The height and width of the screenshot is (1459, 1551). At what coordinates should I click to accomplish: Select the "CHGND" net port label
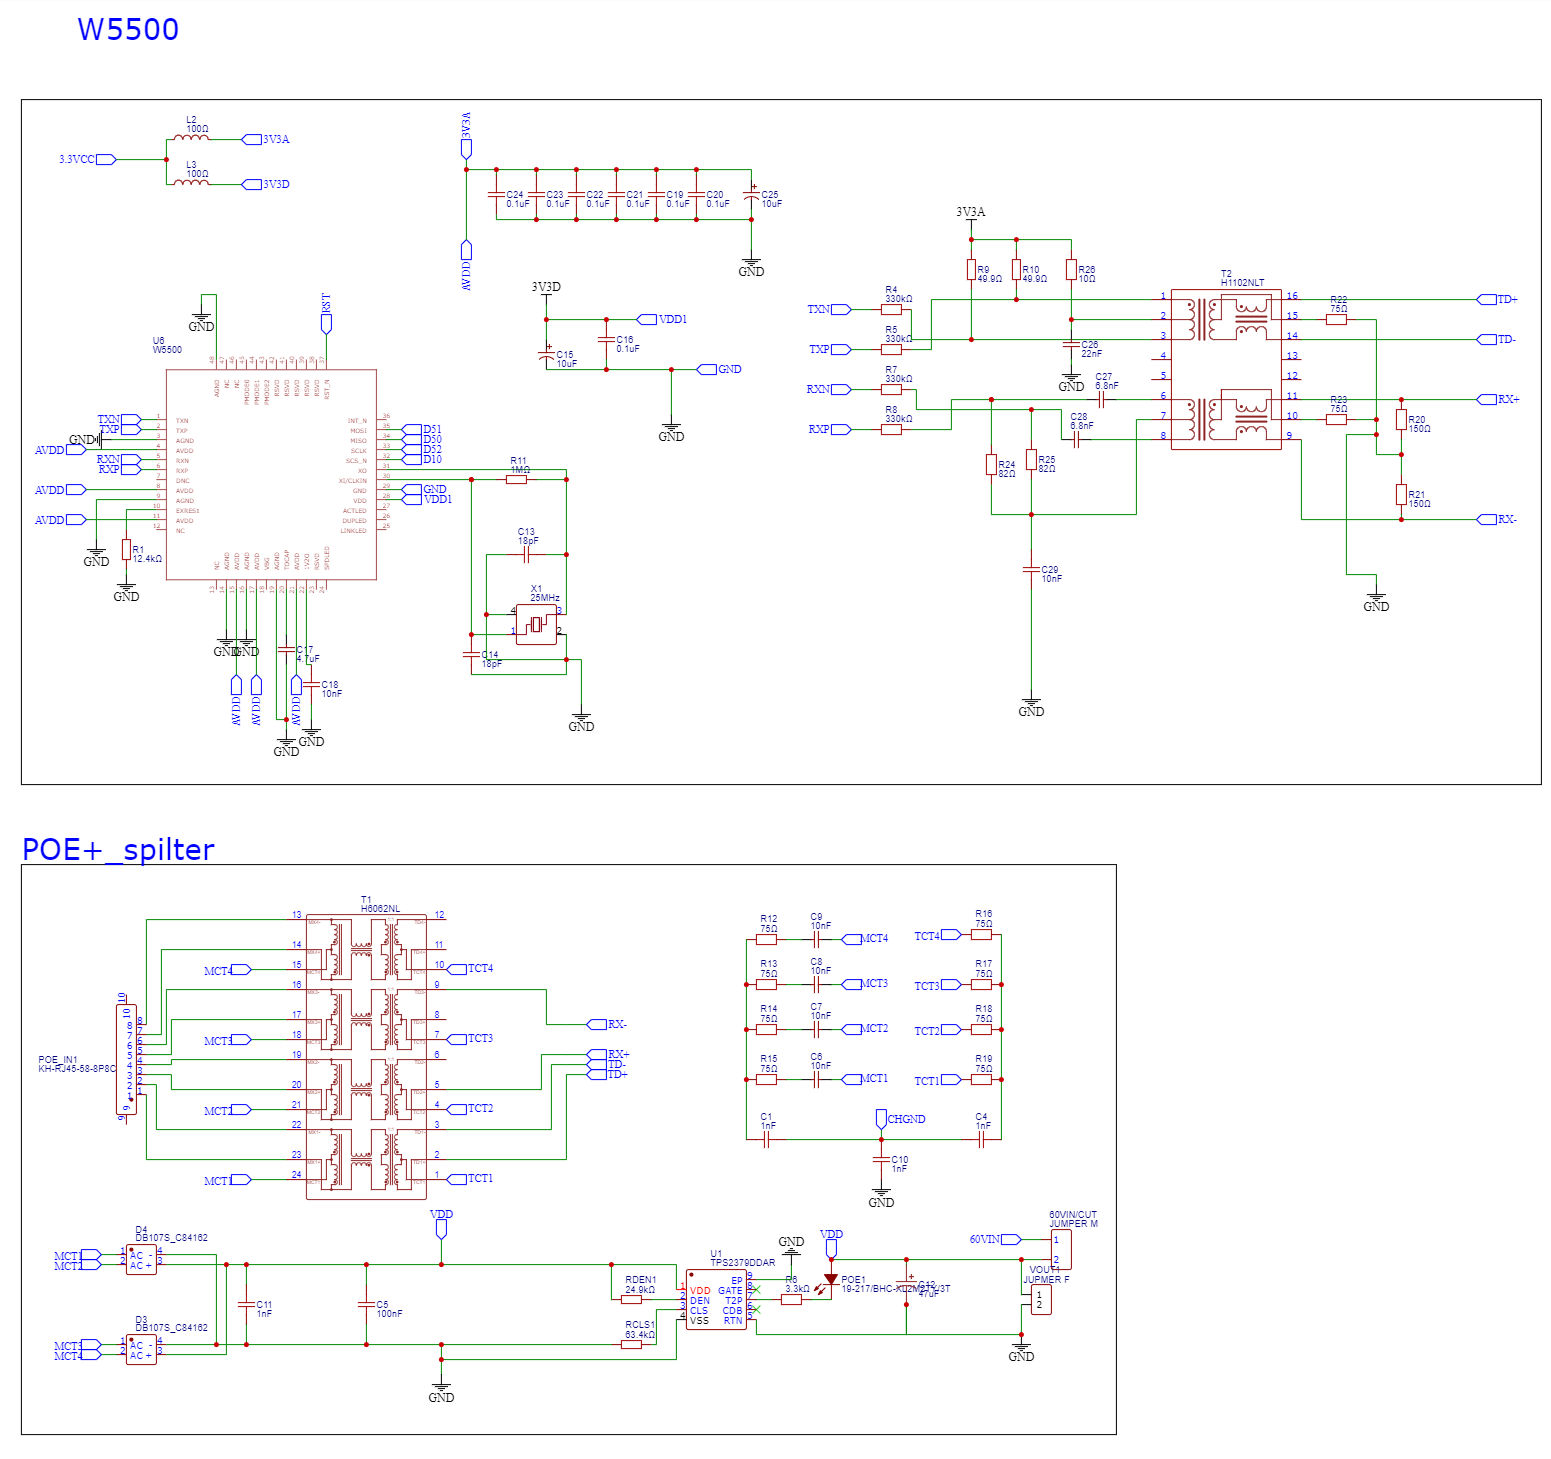900,1119
